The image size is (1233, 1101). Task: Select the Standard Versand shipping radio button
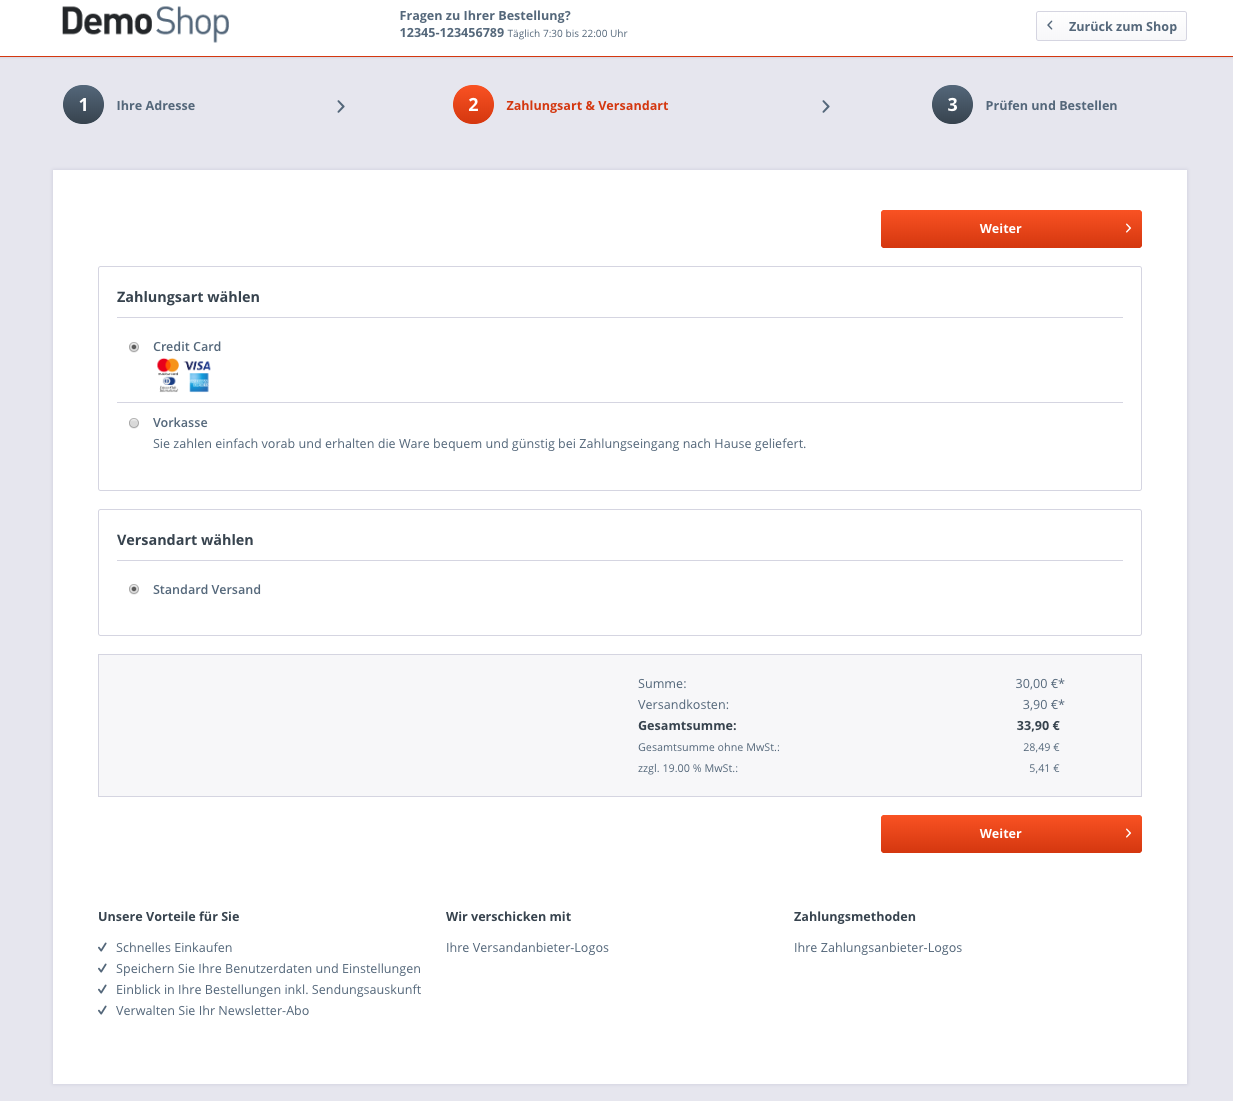[134, 590]
